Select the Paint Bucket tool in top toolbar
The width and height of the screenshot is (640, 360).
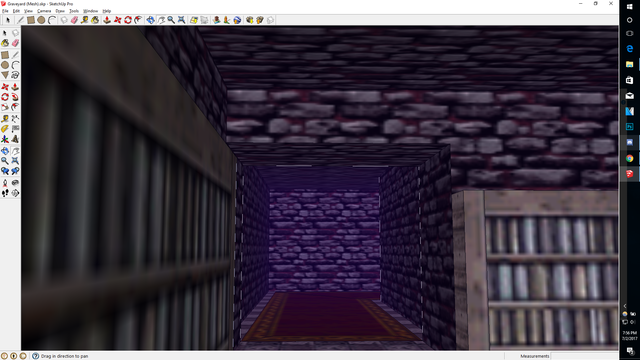[95, 20]
